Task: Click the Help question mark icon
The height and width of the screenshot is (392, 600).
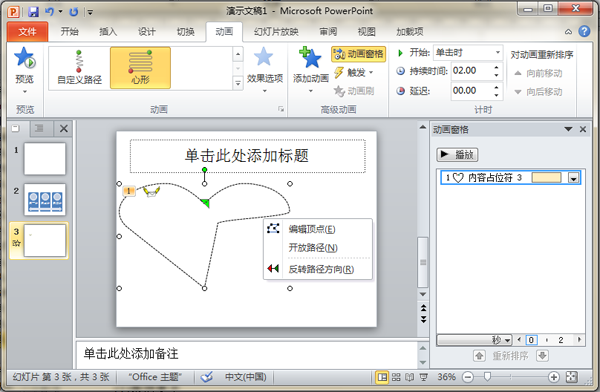Action: coord(584,31)
